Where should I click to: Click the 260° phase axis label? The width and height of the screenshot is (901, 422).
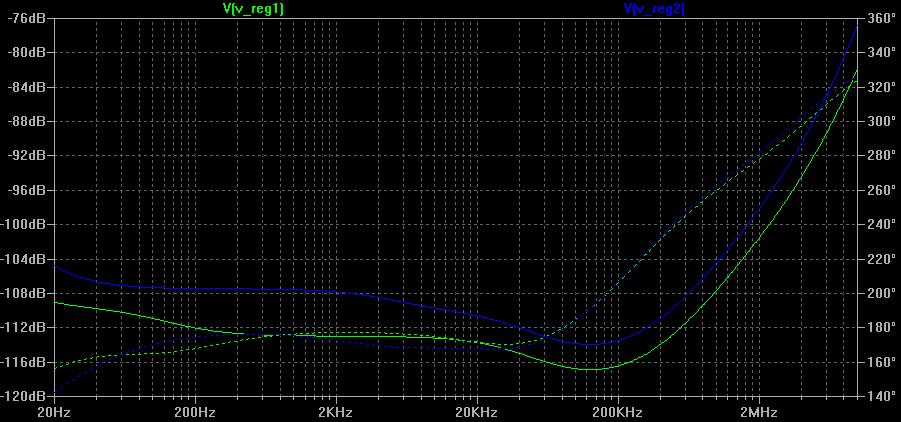(x=881, y=190)
